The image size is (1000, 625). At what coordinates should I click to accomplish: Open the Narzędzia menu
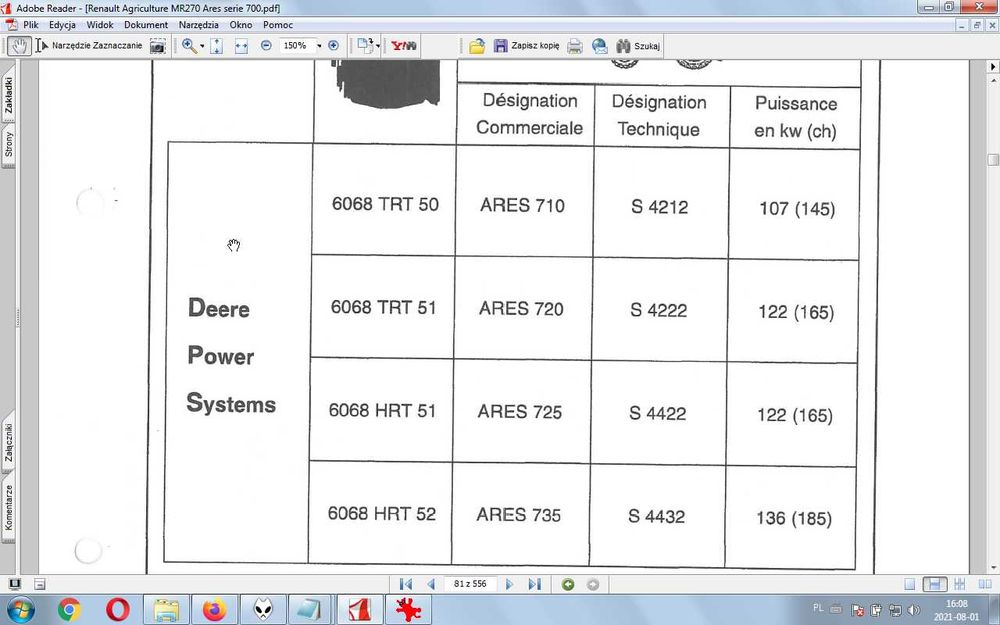(198, 25)
